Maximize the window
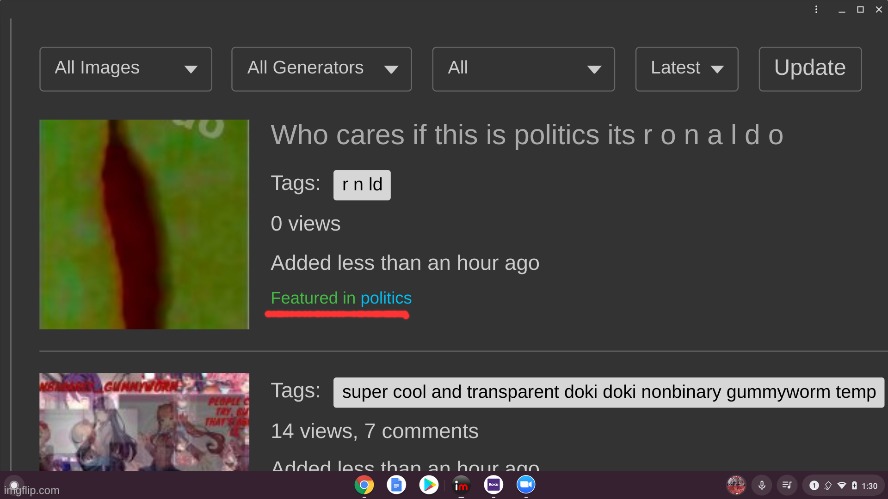The width and height of the screenshot is (888, 499). pos(860,9)
